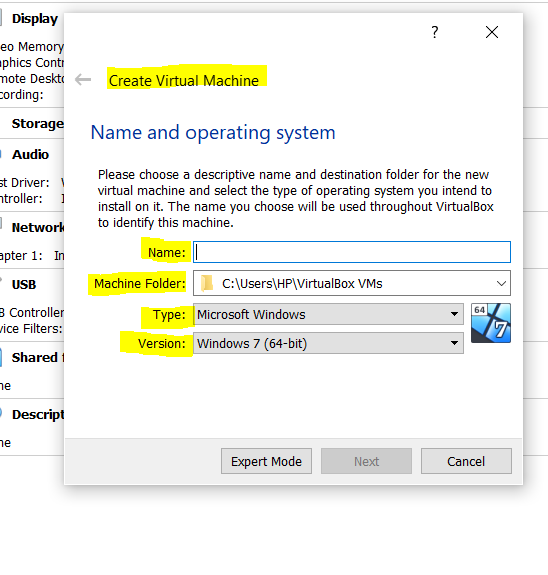
Task: Open USB section in background VirtualBox window
Action: [24, 285]
